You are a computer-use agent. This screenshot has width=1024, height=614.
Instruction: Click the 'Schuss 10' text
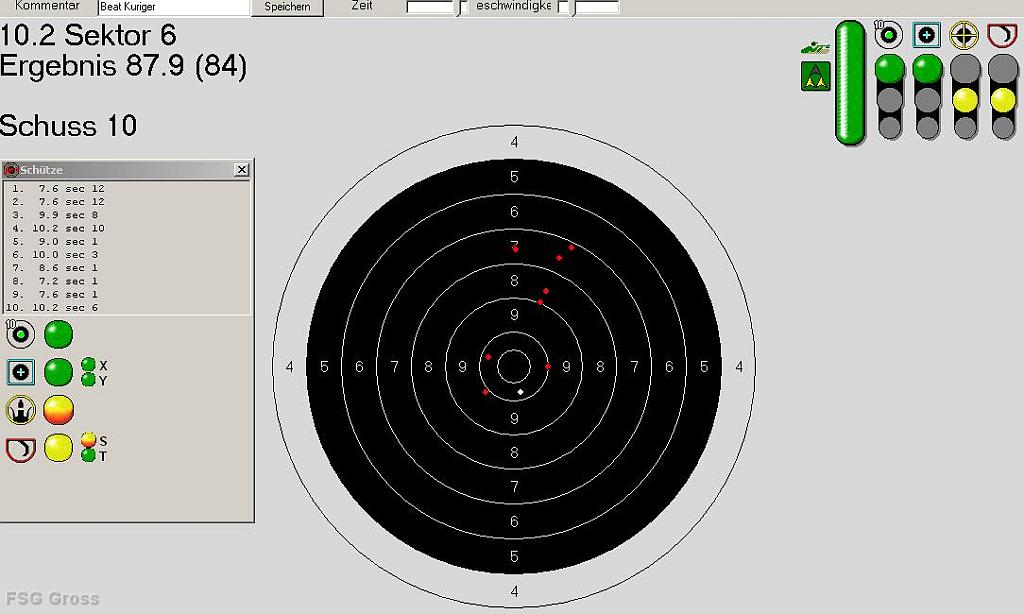69,125
